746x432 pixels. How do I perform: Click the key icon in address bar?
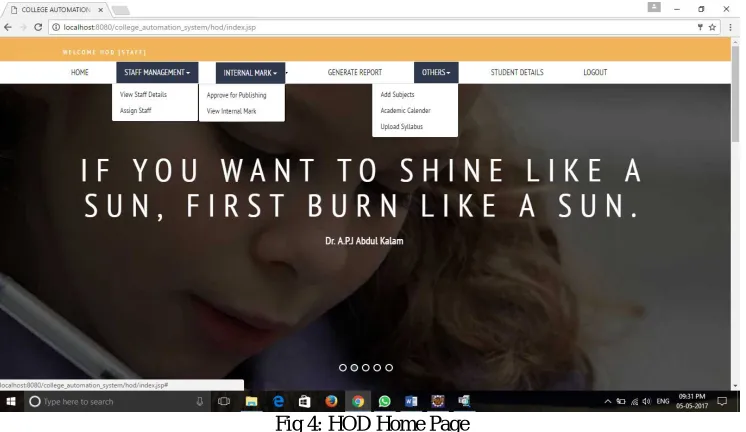pyautogui.click(x=700, y=27)
